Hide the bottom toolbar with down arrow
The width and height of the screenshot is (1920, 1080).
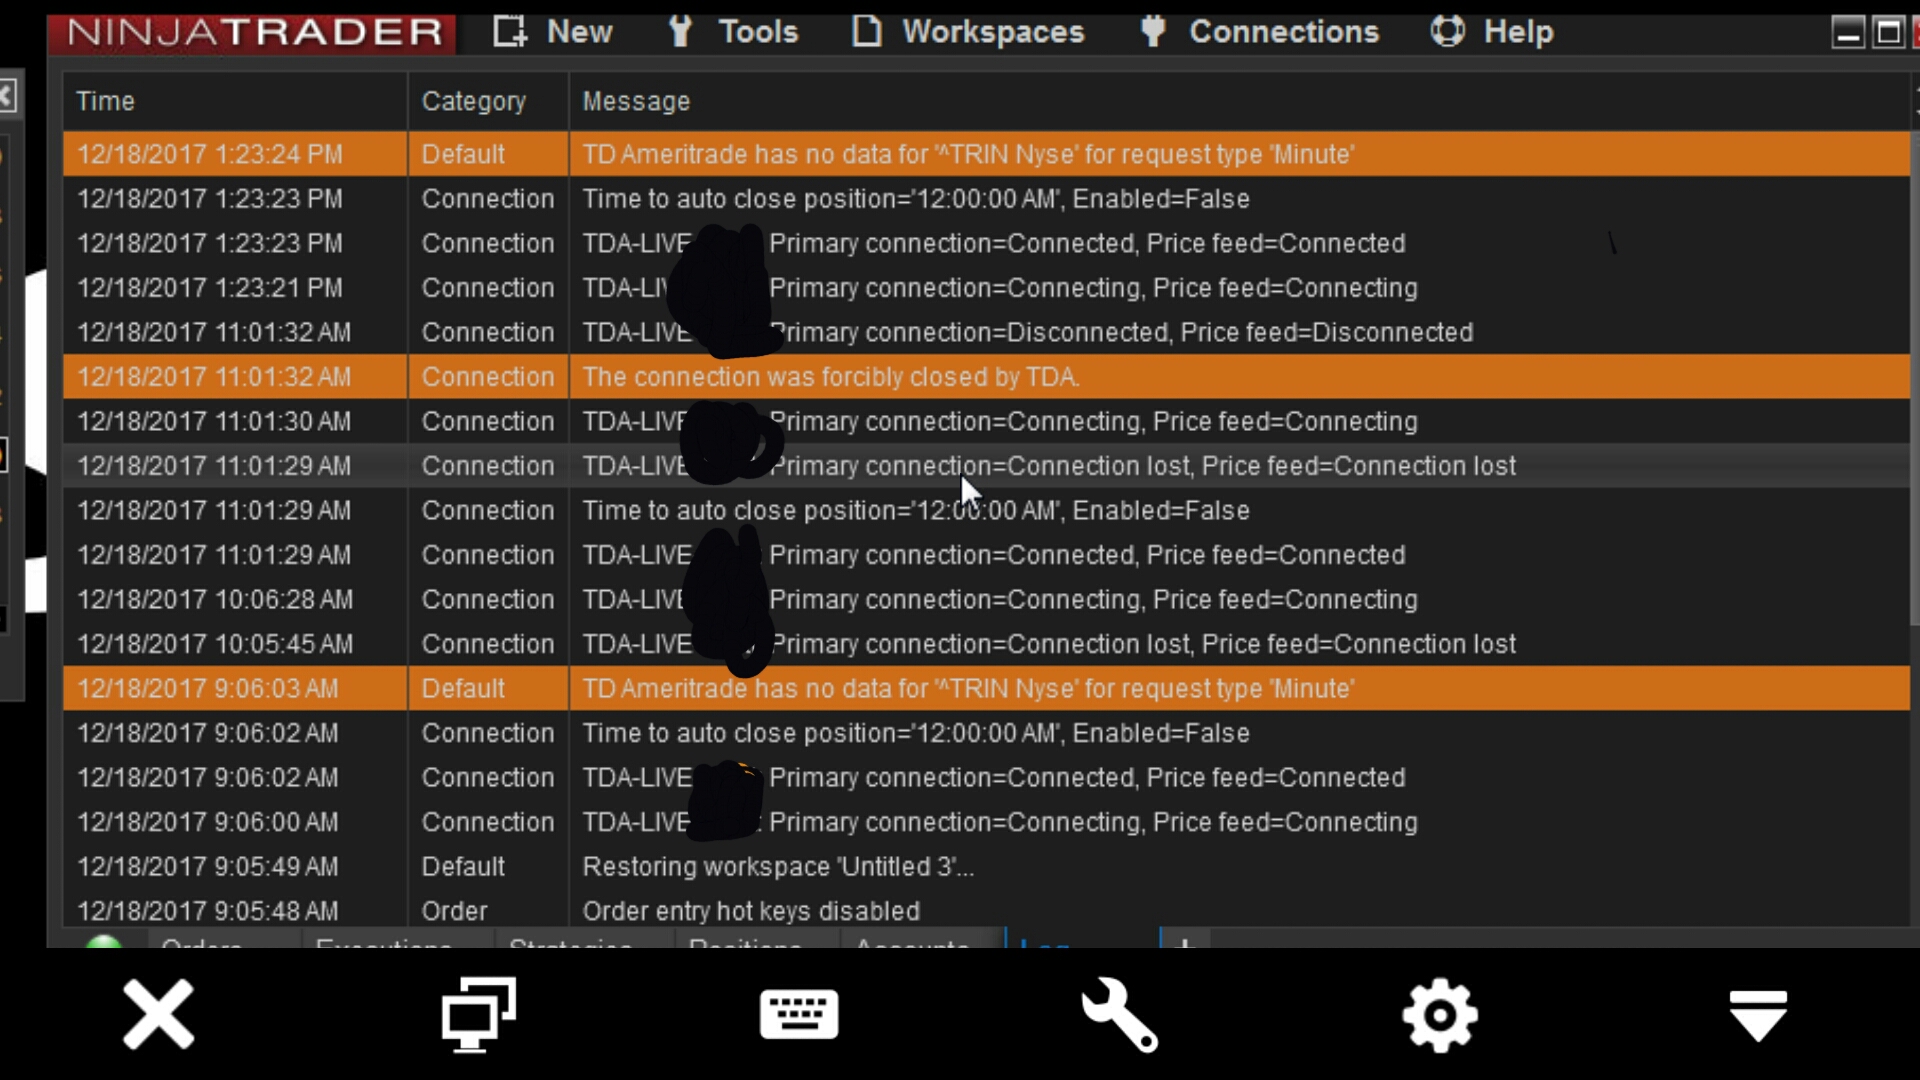[x=1758, y=1015]
